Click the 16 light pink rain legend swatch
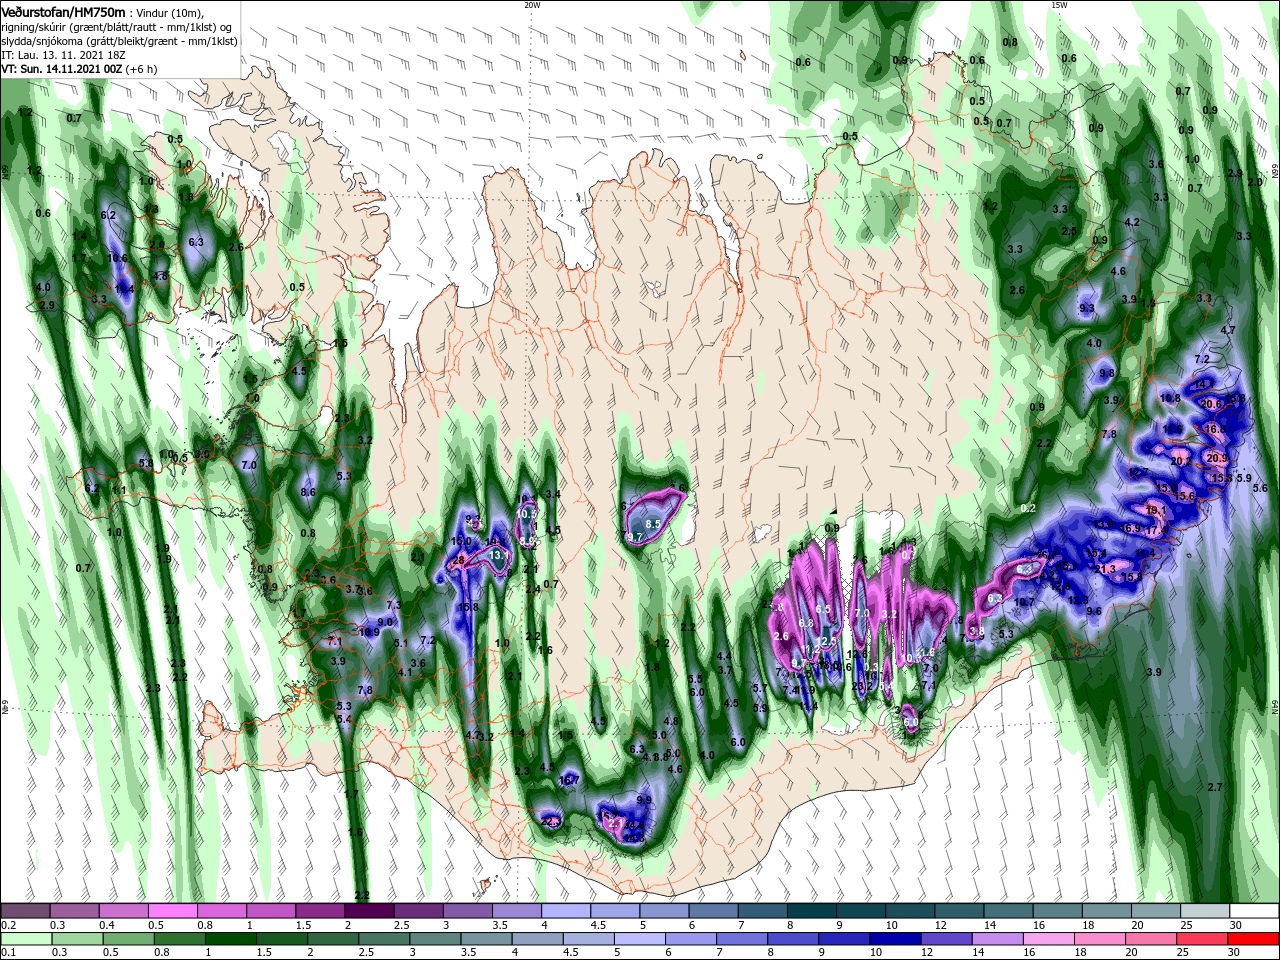The width and height of the screenshot is (1280, 960). click(x=1048, y=939)
